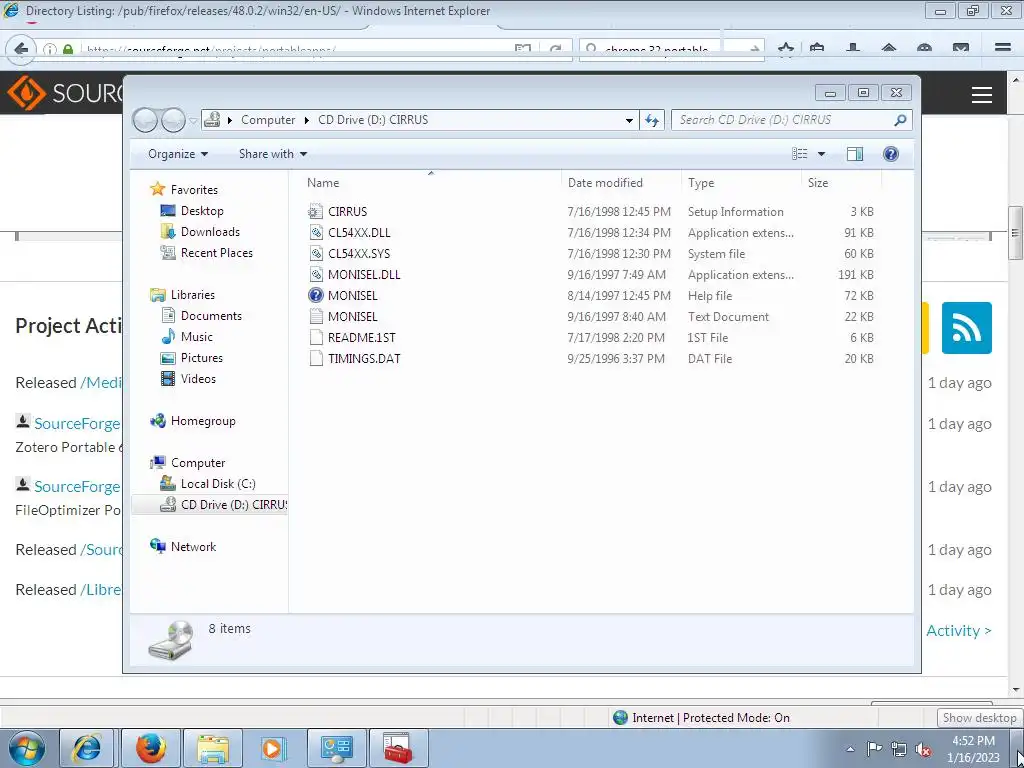Viewport: 1024px width, 768px height.
Task: Open Windows Explorer from taskbar
Action: pyautogui.click(x=213, y=748)
